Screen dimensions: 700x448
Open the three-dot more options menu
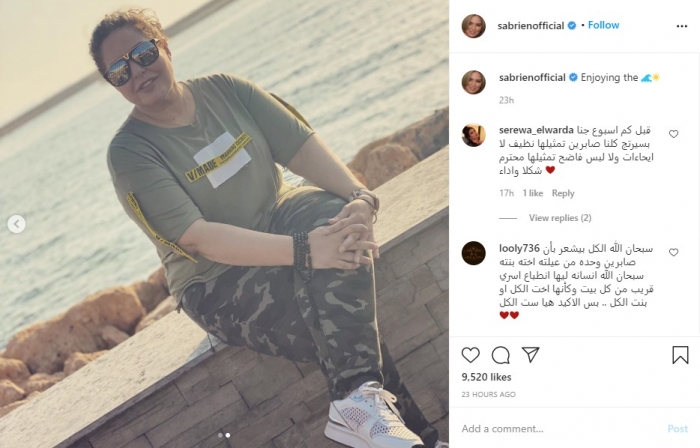[x=682, y=26]
